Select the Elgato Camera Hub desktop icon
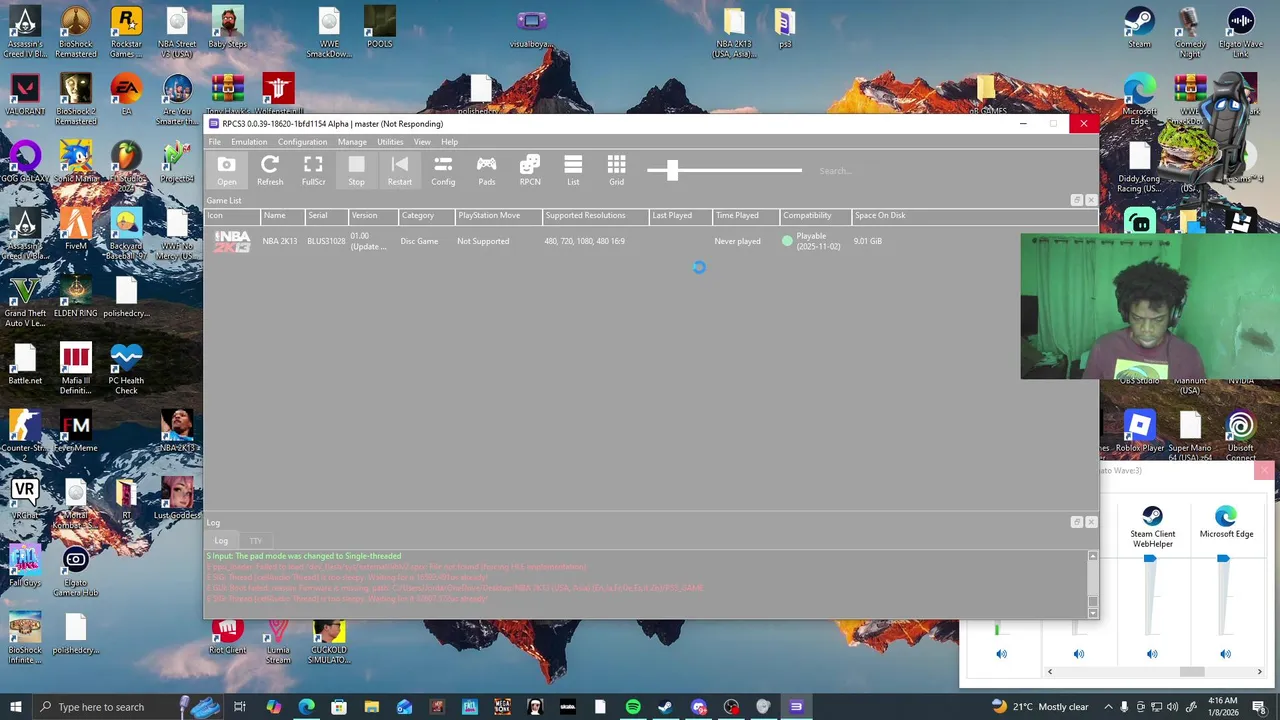Viewport: 1280px width, 720px height. 75,571
